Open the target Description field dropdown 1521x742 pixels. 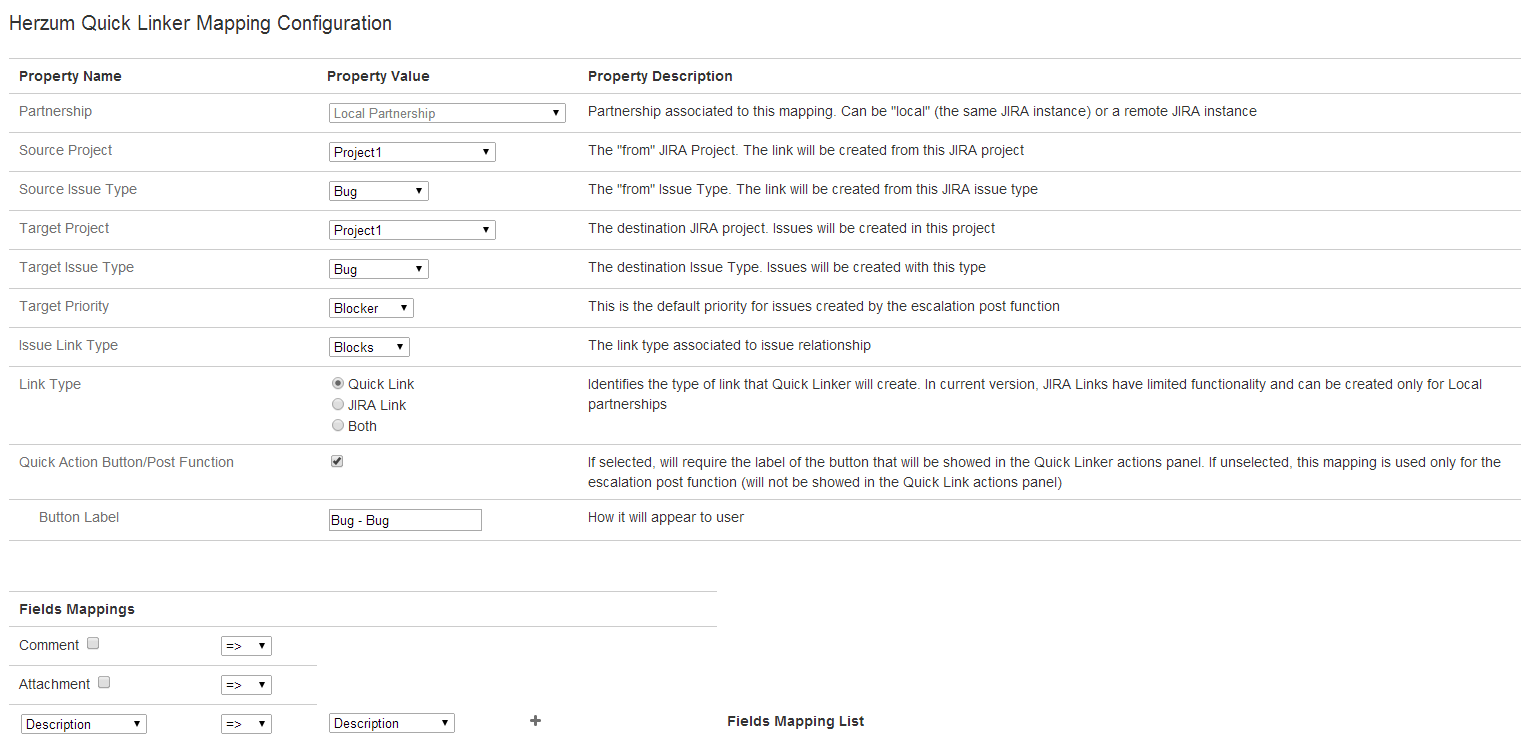click(x=391, y=723)
